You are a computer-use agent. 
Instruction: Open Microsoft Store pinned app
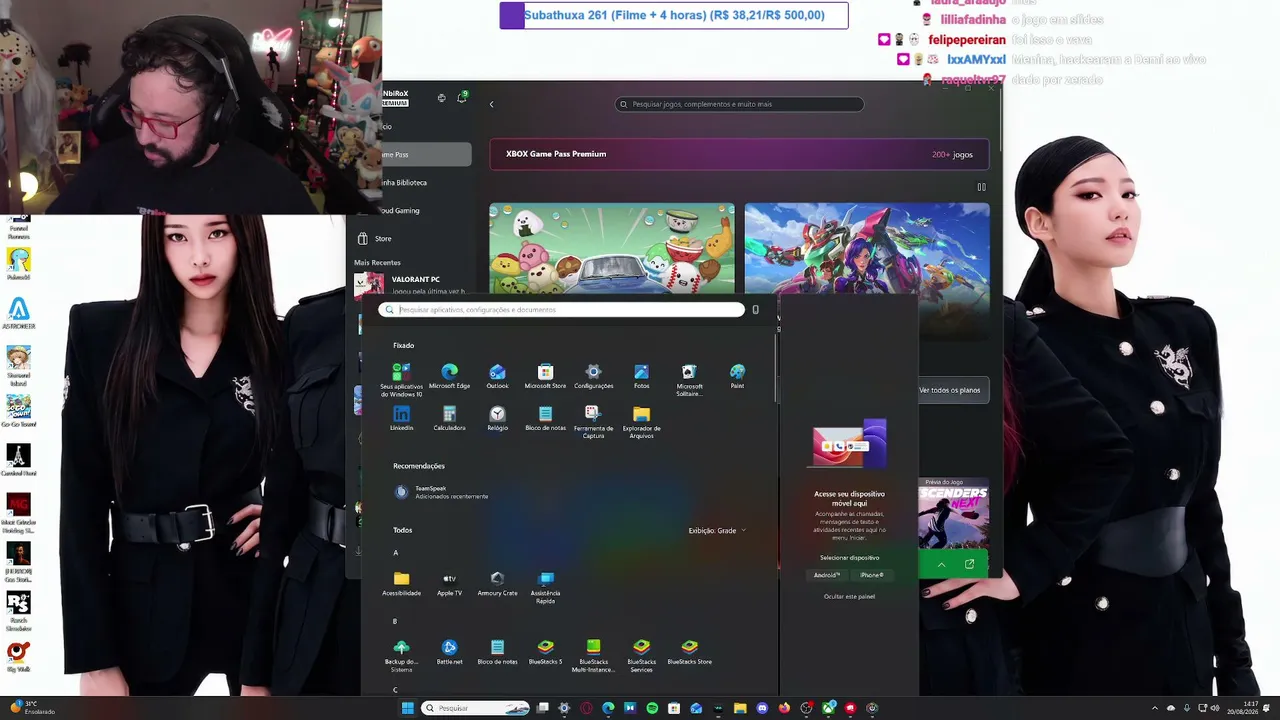545,376
